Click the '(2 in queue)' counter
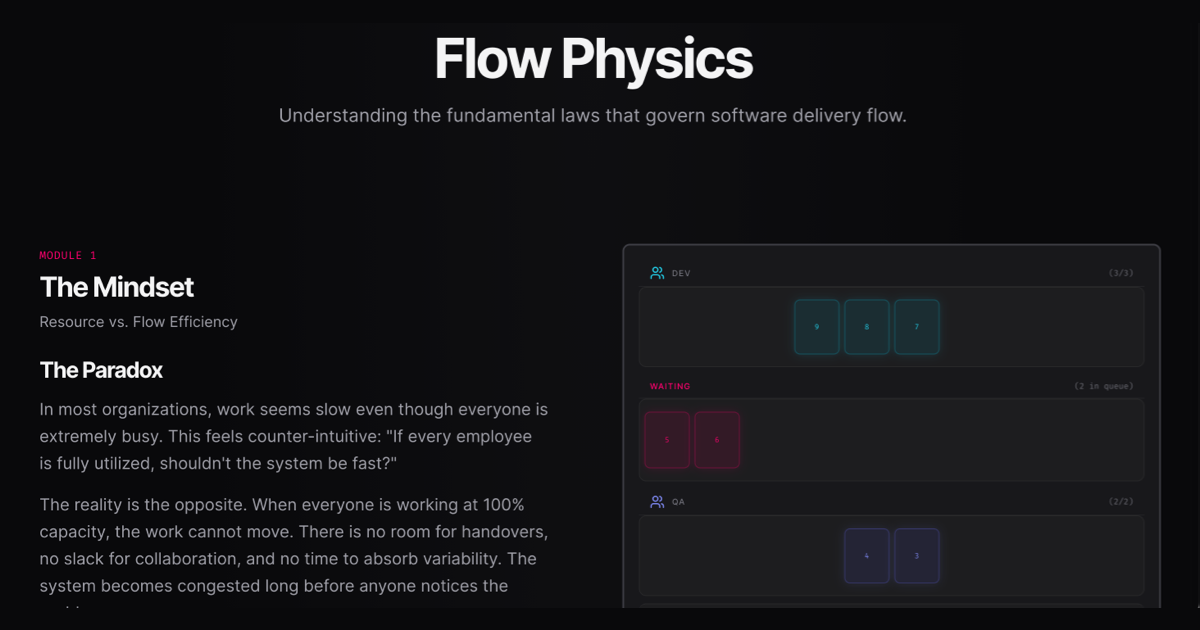Image resolution: width=1200 pixels, height=630 pixels. [x=1104, y=386]
